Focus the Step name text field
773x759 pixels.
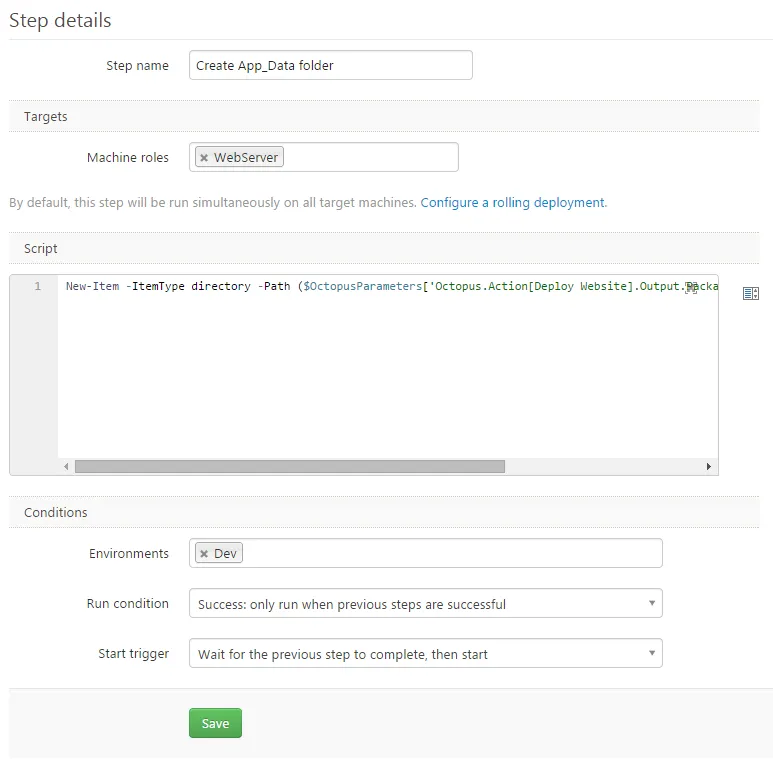[x=330, y=66]
